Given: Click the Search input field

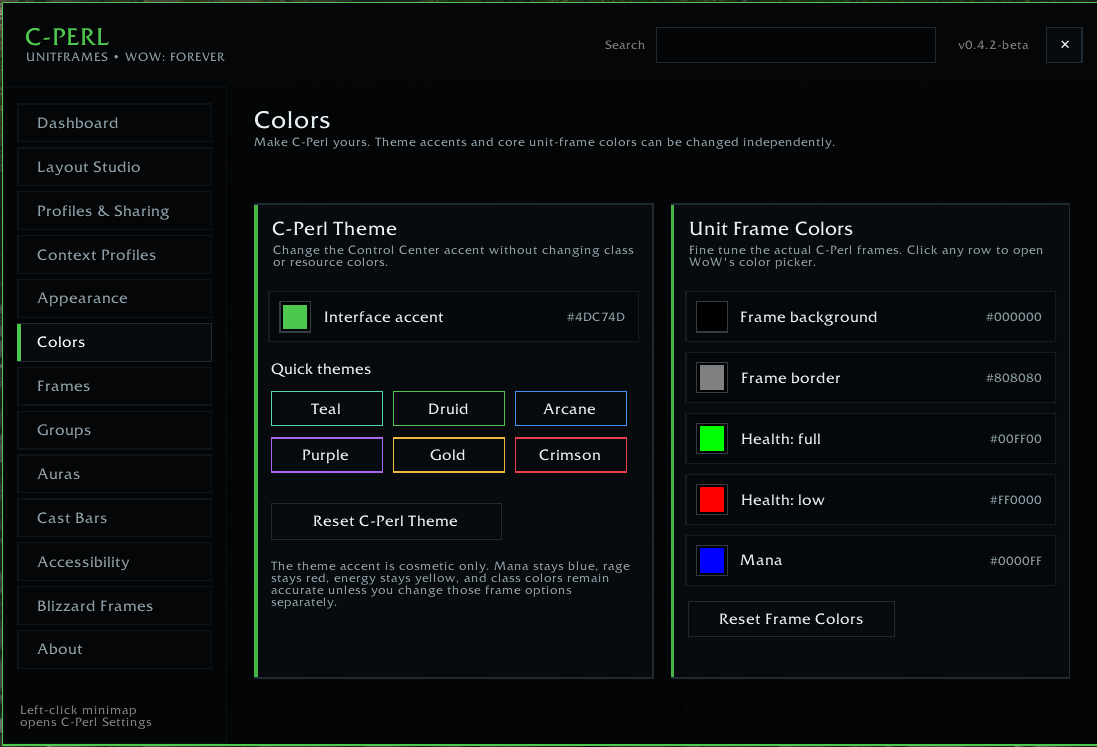Looking at the screenshot, I should coord(795,45).
